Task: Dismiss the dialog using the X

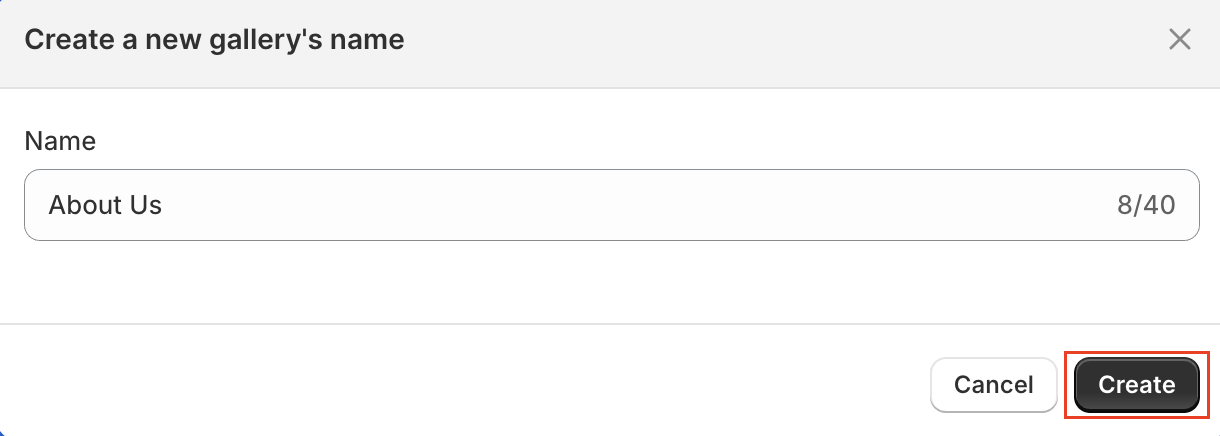Action: (1180, 40)
